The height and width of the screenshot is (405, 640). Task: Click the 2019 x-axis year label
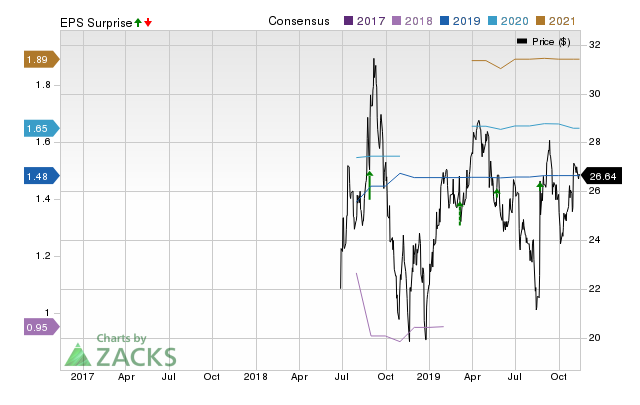point(429,376)
